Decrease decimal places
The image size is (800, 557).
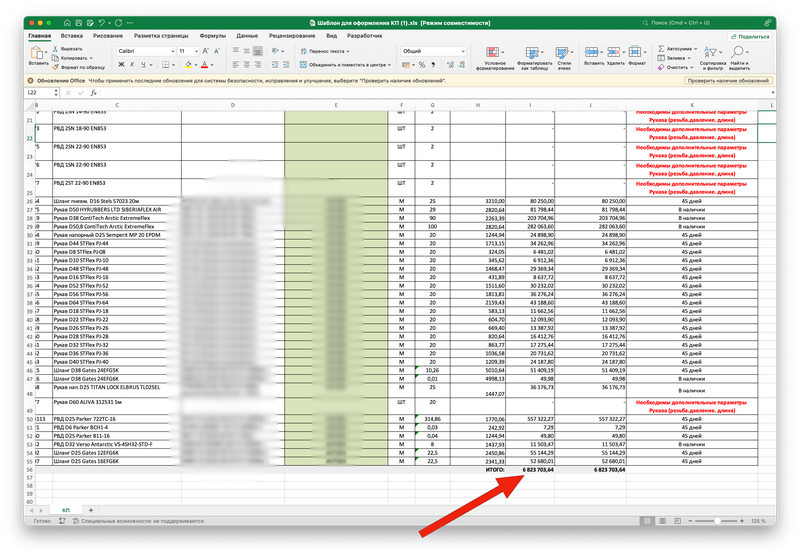(462, 65)
